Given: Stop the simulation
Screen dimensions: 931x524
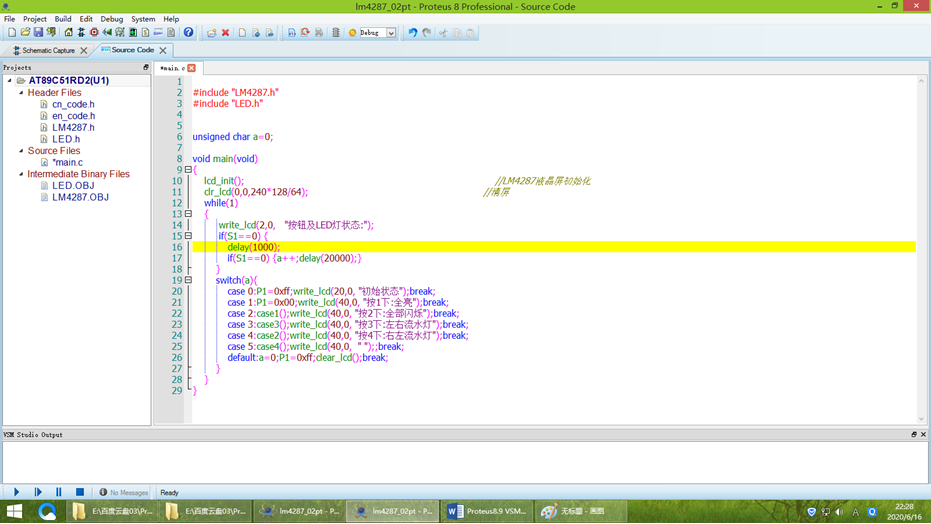Looking at the screenshot, I should pyautogui.click(x=80, y=492).
